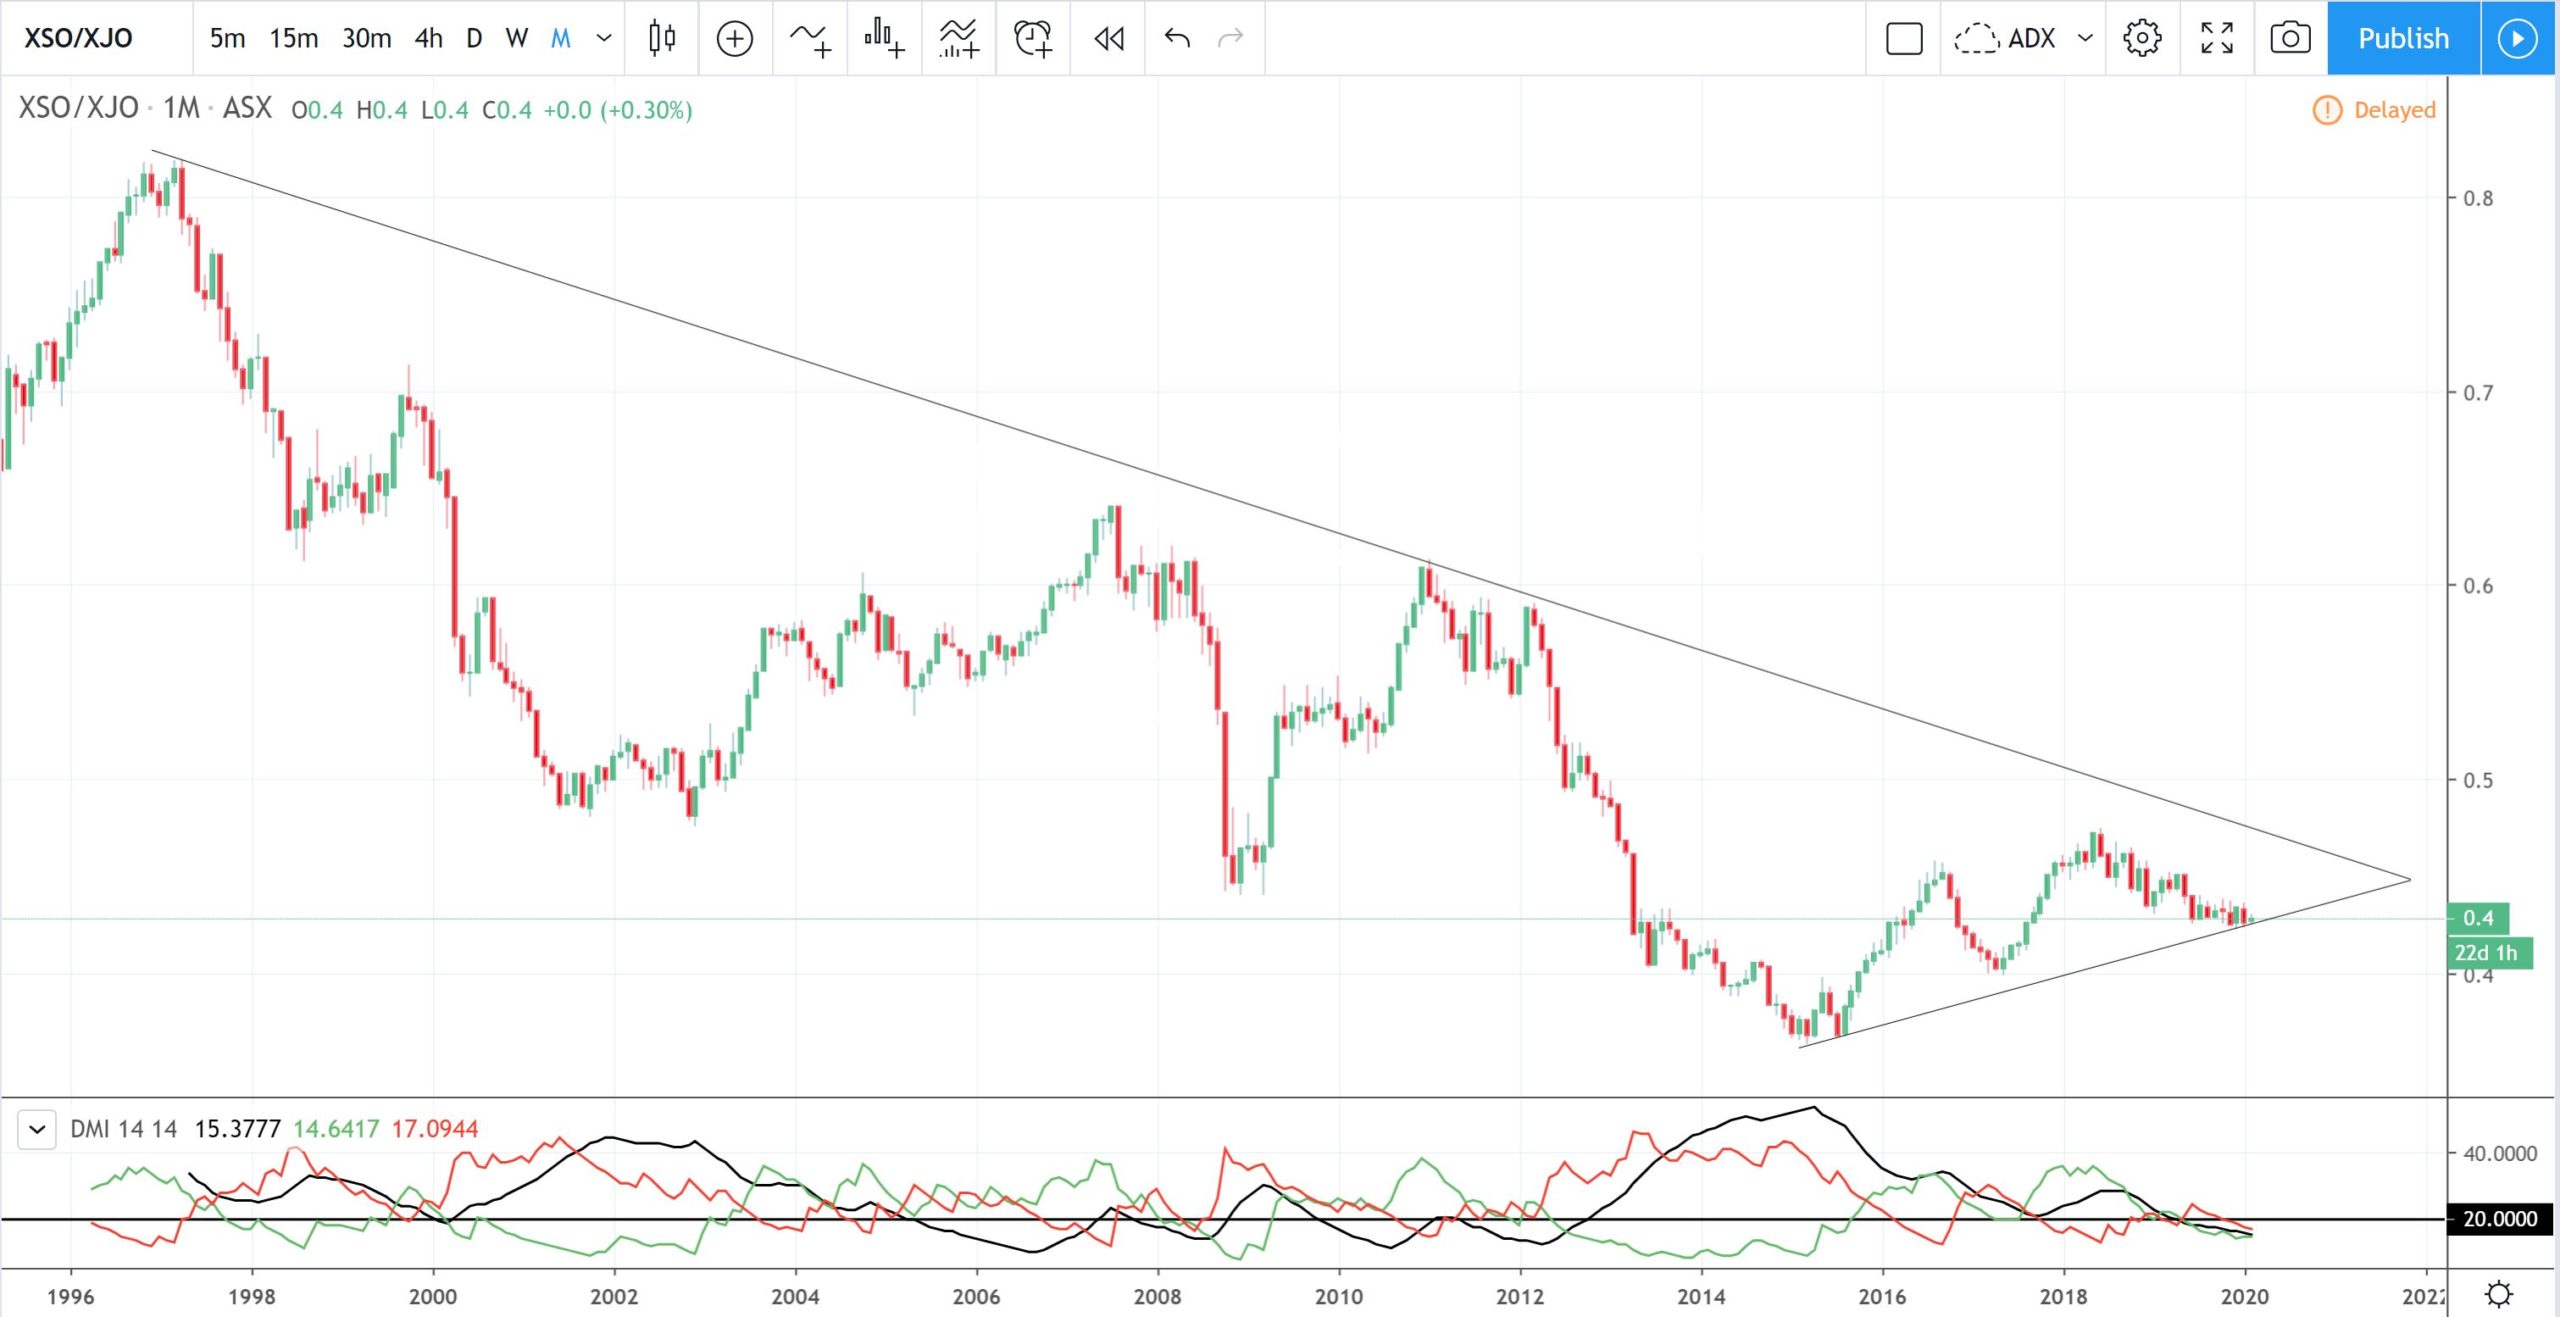This screenshot has height=1317, width=2560.
Task: Select the 30m timeframe
Action: 366,38
